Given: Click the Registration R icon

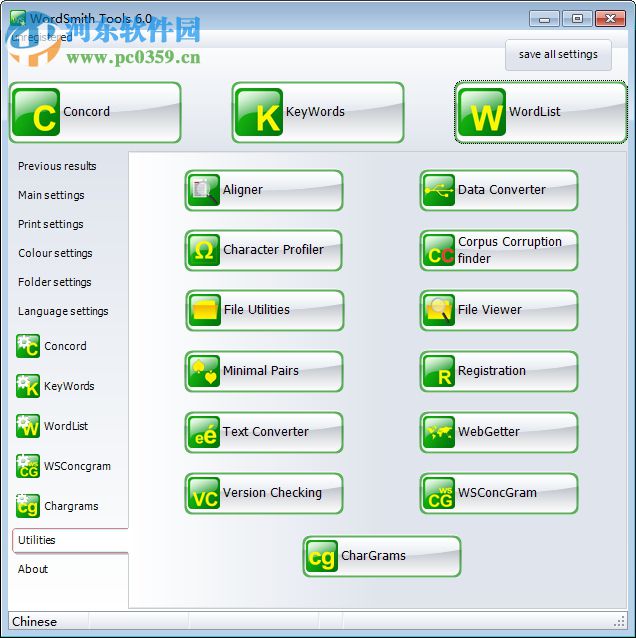Looking at the screenshot, I should click(439, 371).
